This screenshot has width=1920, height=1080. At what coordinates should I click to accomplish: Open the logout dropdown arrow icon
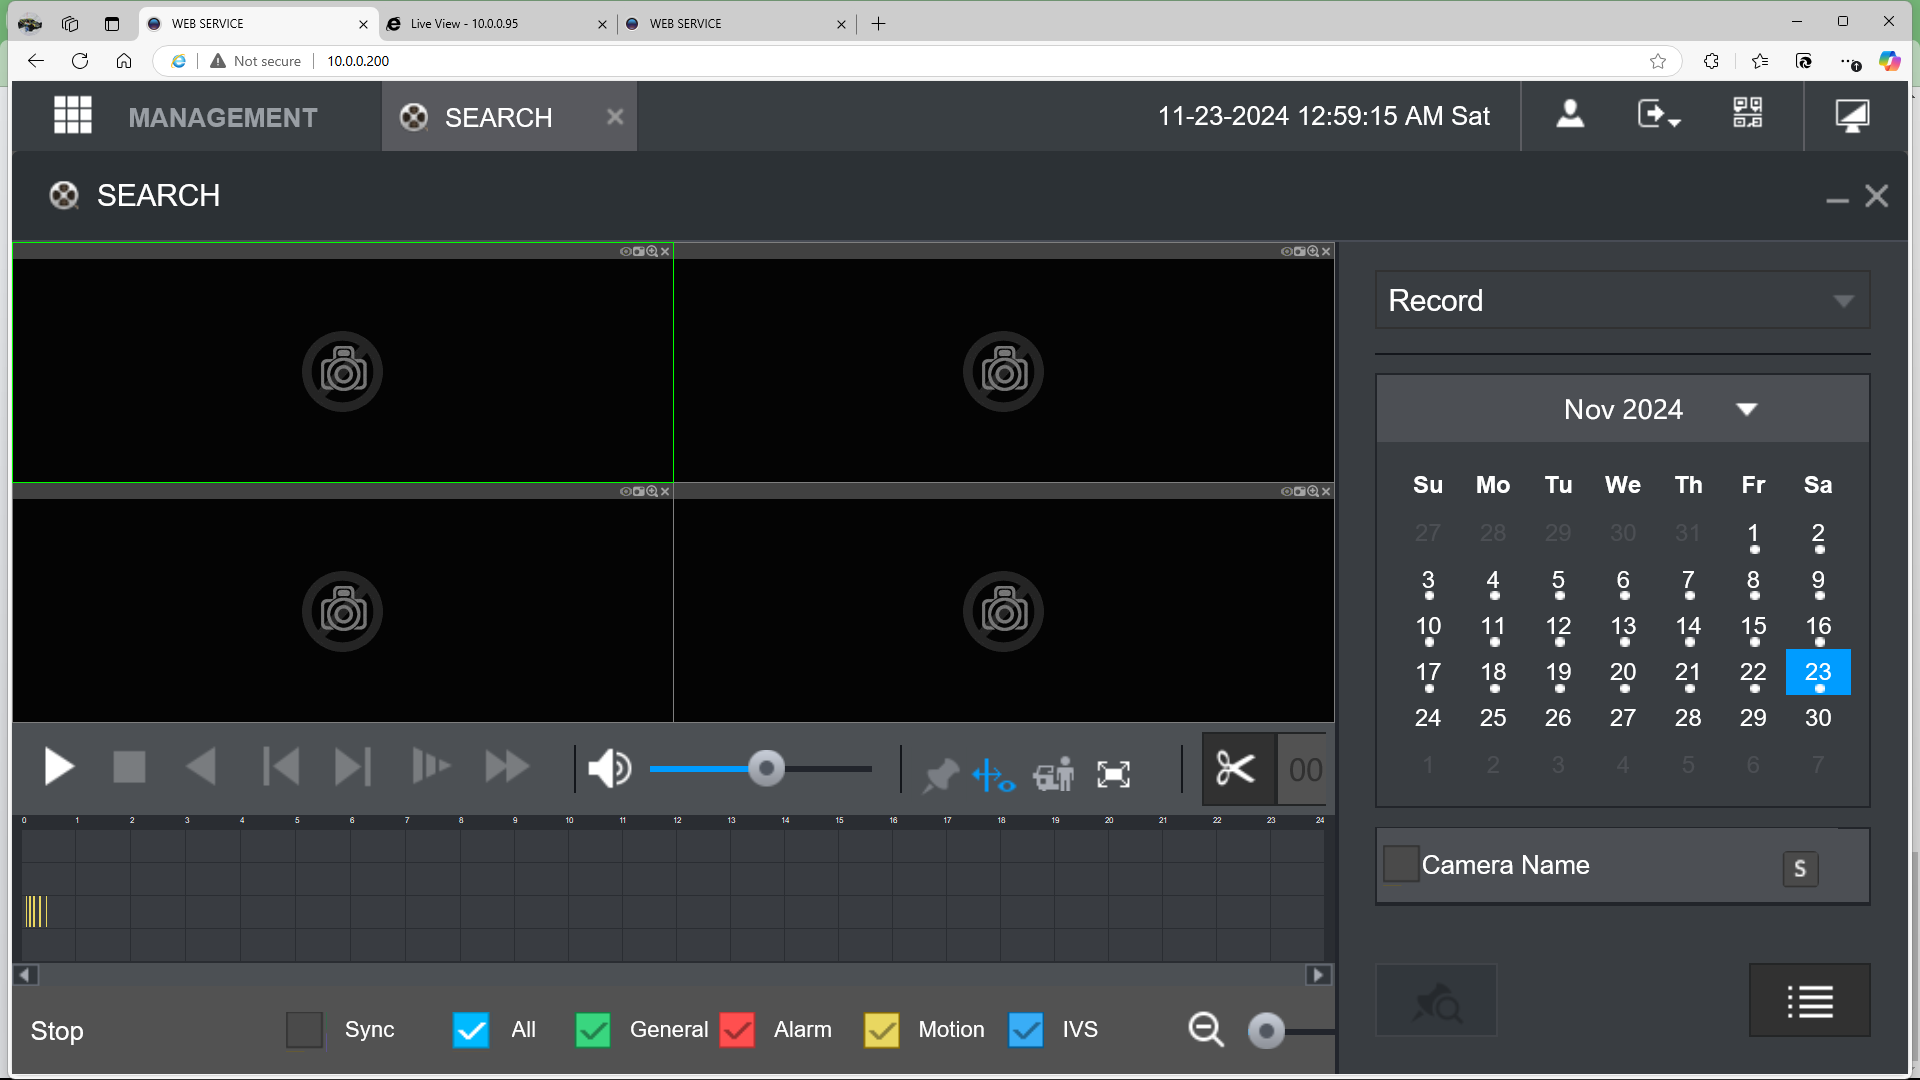(1659, 115)
